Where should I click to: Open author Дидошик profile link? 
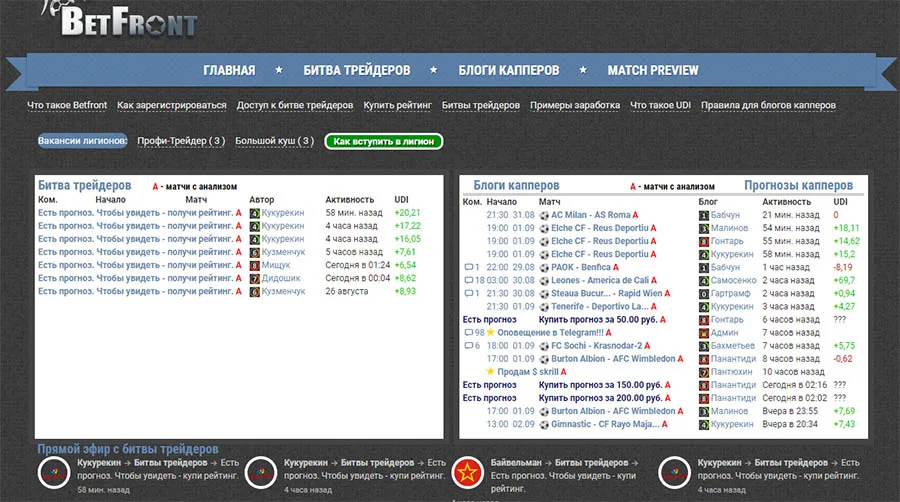[281, 278]
